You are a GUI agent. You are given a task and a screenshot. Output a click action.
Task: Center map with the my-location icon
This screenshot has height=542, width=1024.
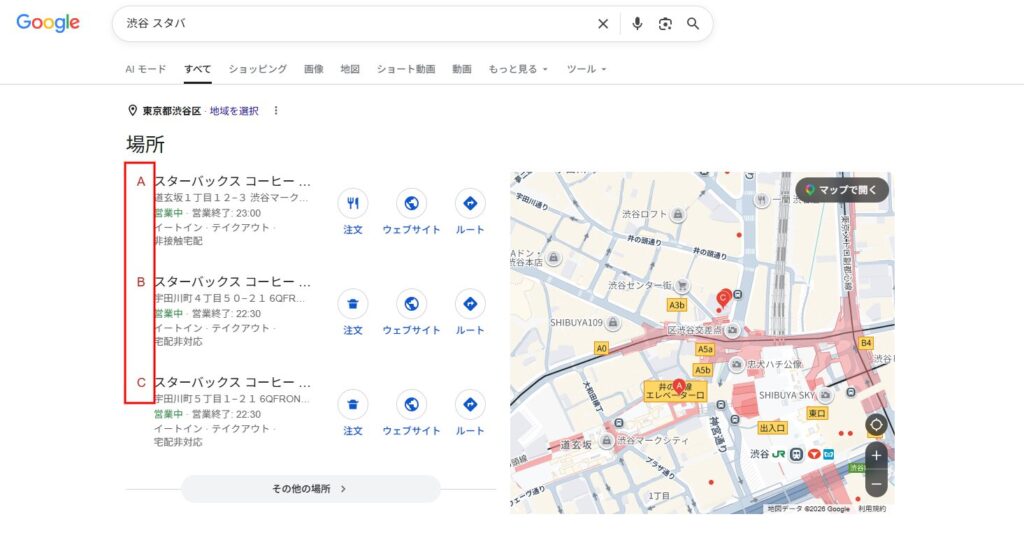click(876, 425)
